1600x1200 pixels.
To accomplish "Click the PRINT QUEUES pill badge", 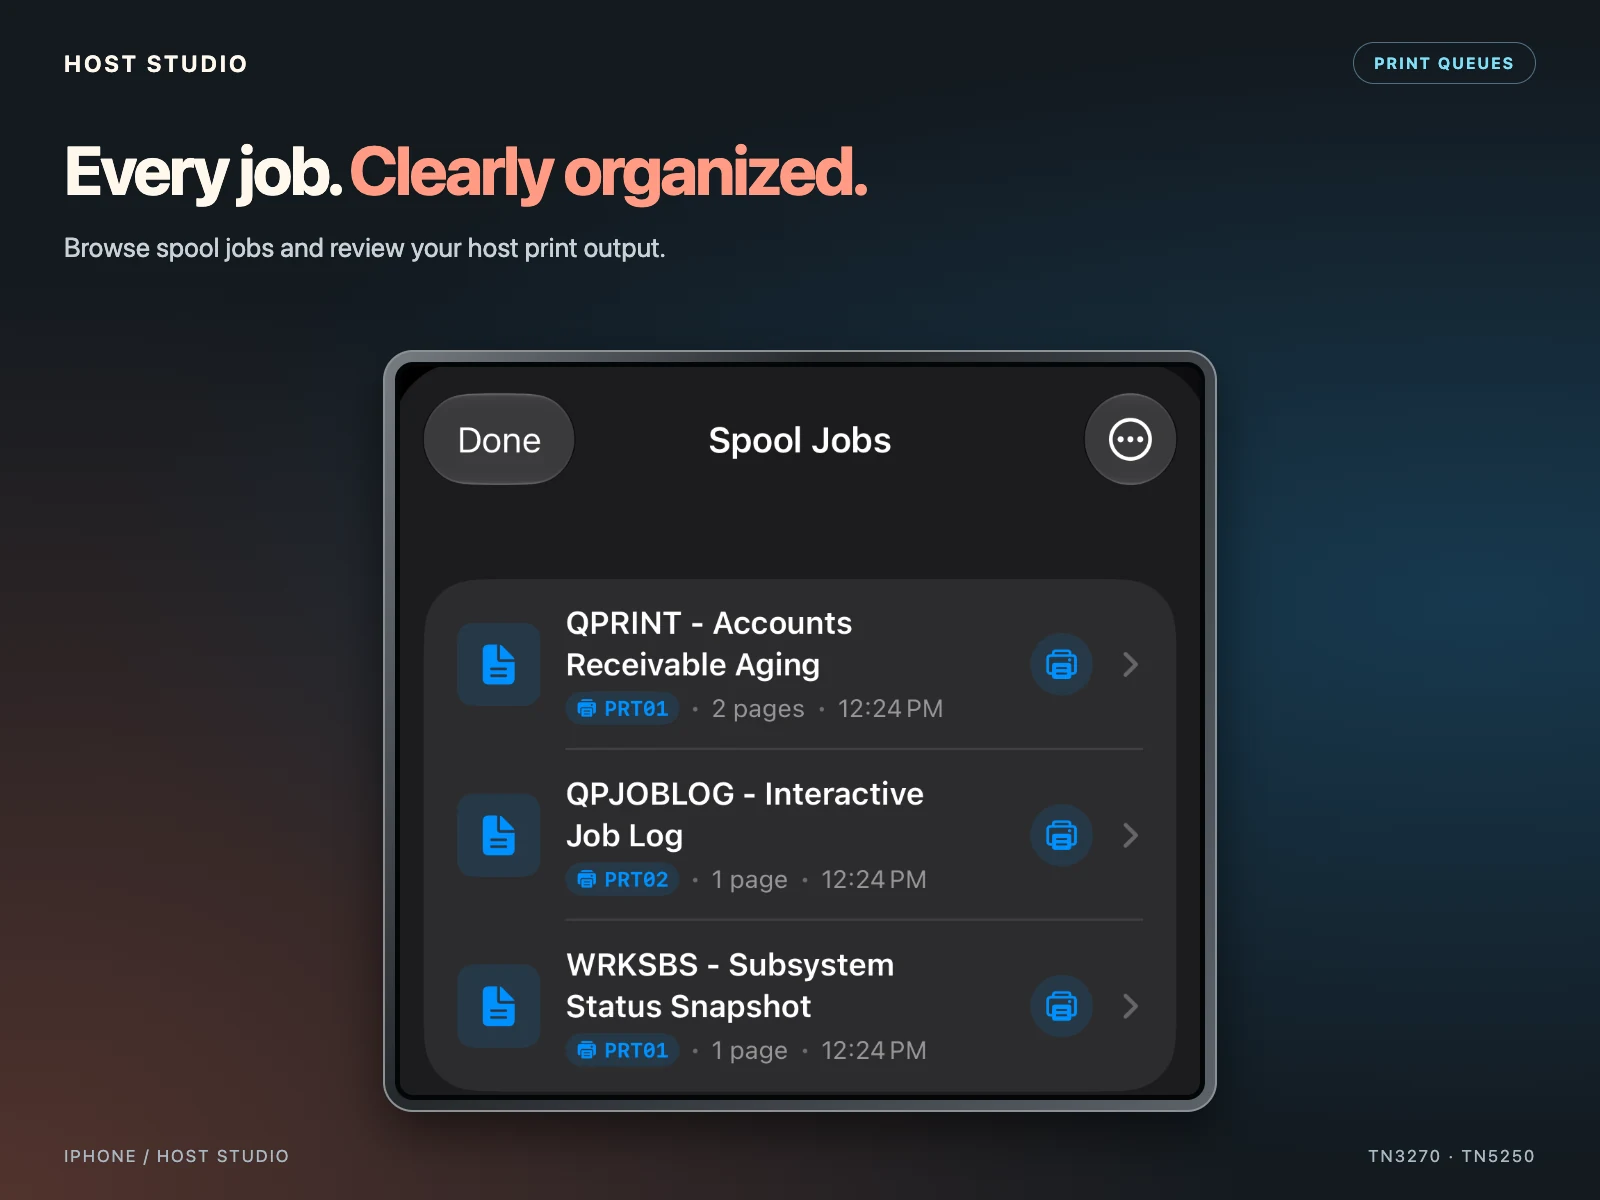I will 1444,63.
